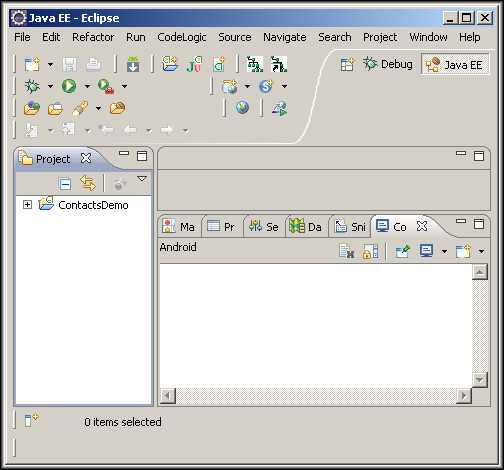Open the Refactor menu
Screen dimensions: 504x470
(x=93, y=37)
